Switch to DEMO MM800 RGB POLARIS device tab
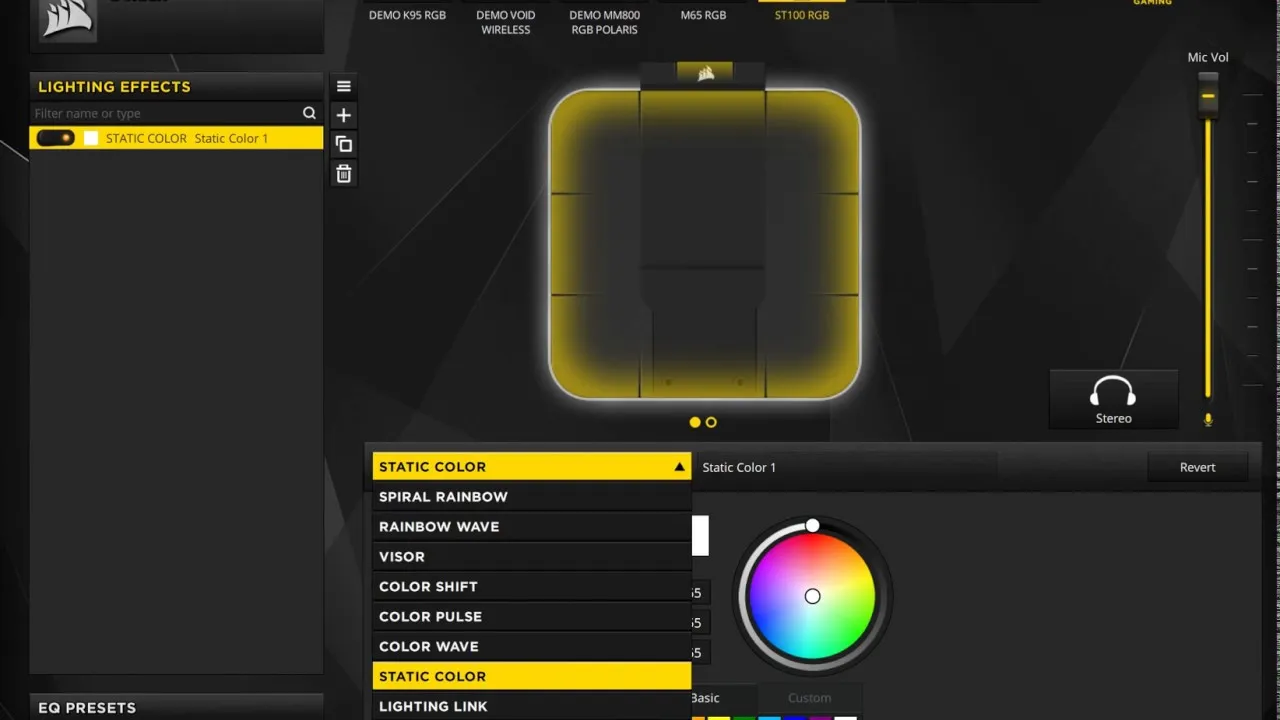1280x720 pixels. pos(604,22)
